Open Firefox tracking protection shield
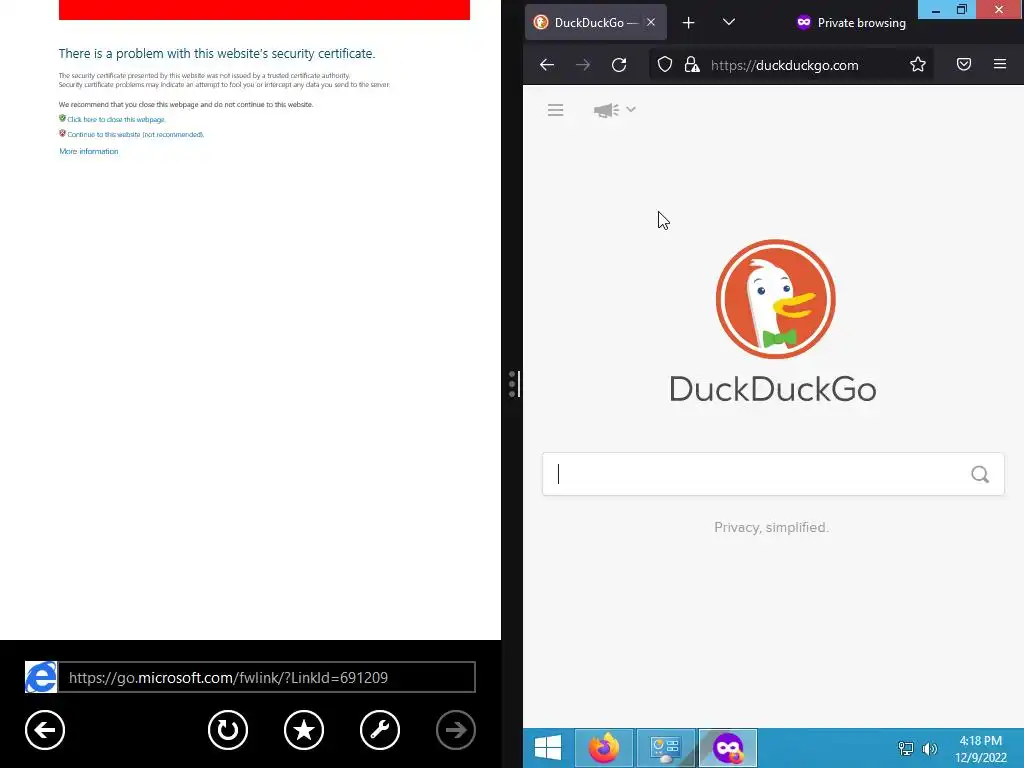Screen dimensions: 1024x768 click(x=665, y=65)
